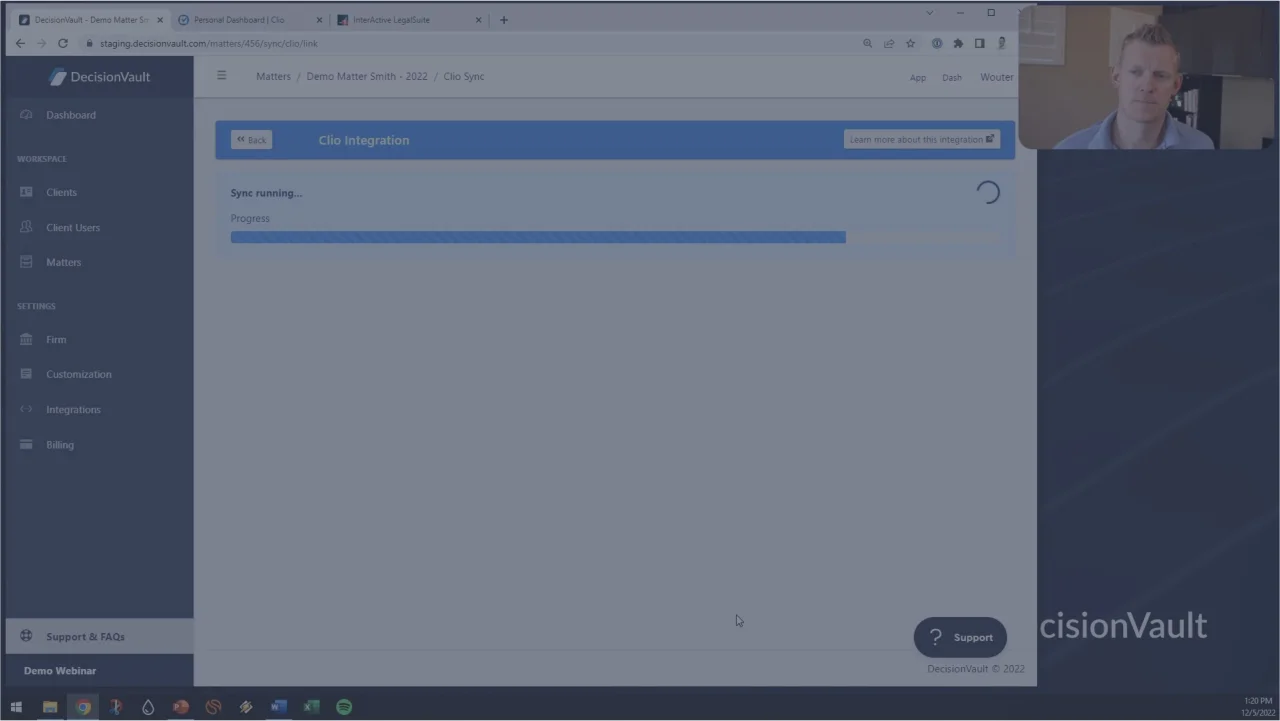Open Support & FAQs in sidebar
Image resolution: width=1280 pixels, height=721 pixels.
click(97, 636)
